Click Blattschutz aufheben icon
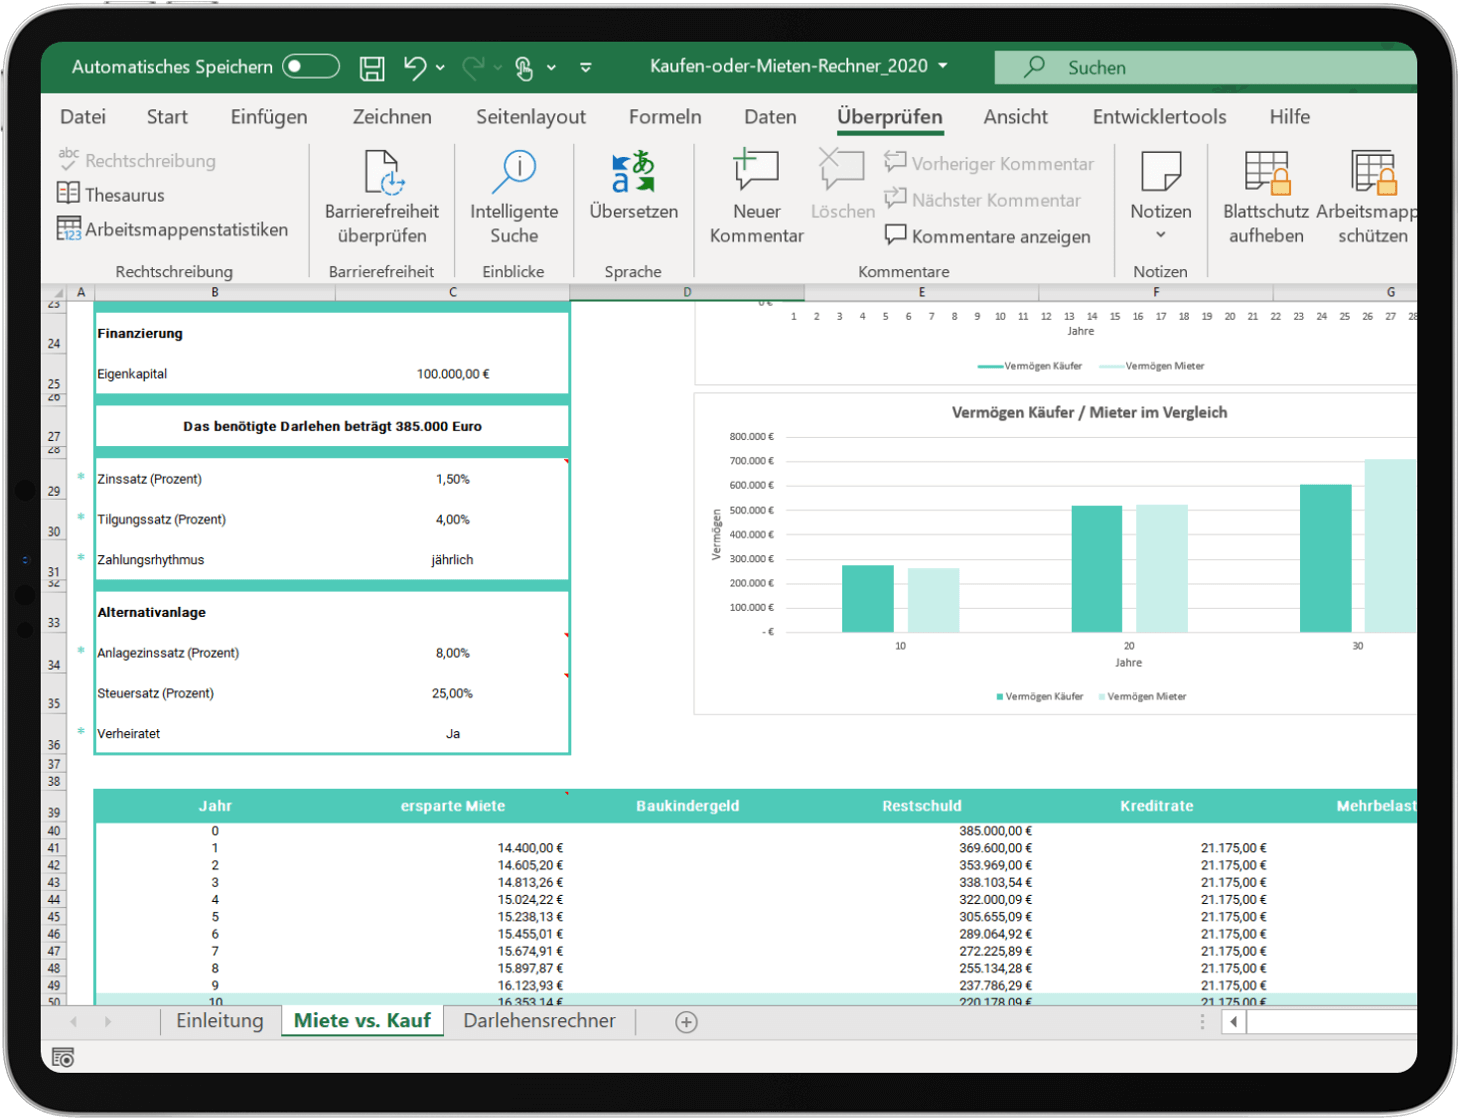This screenshot has width=1458, height=1118. pos(1266,172)
